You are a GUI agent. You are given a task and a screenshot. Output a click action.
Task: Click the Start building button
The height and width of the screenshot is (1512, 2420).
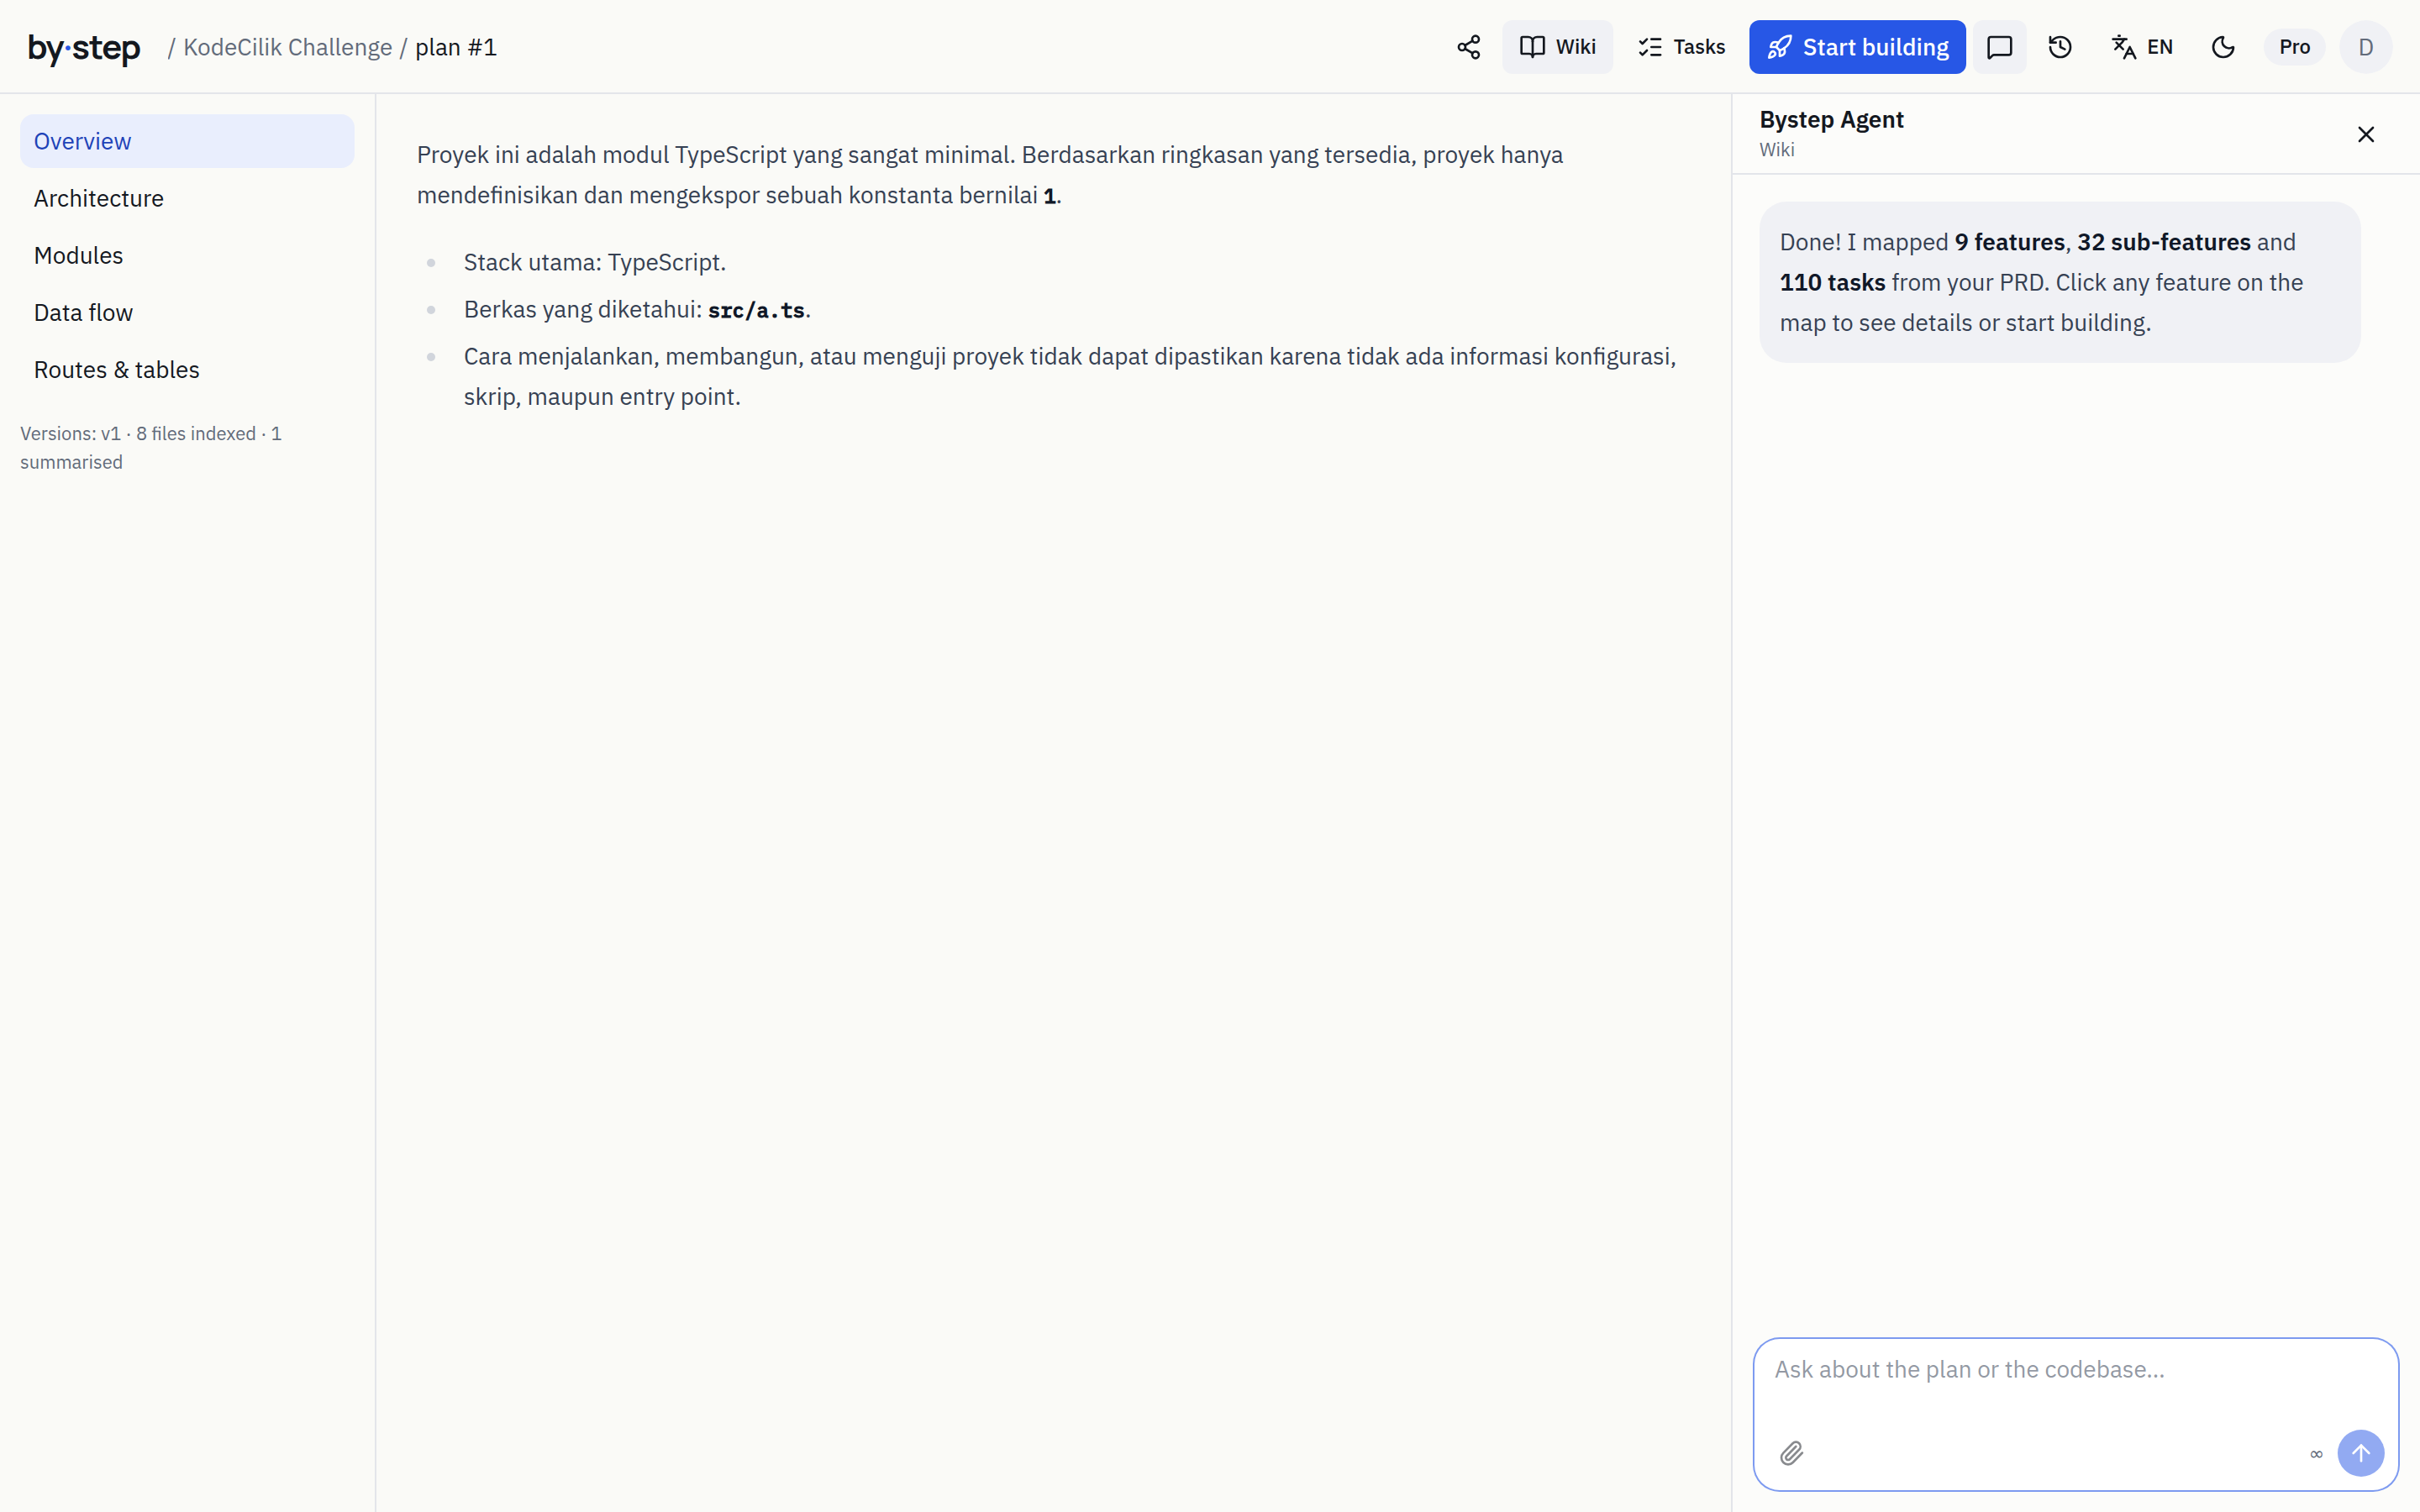[x=1857, y=47]
